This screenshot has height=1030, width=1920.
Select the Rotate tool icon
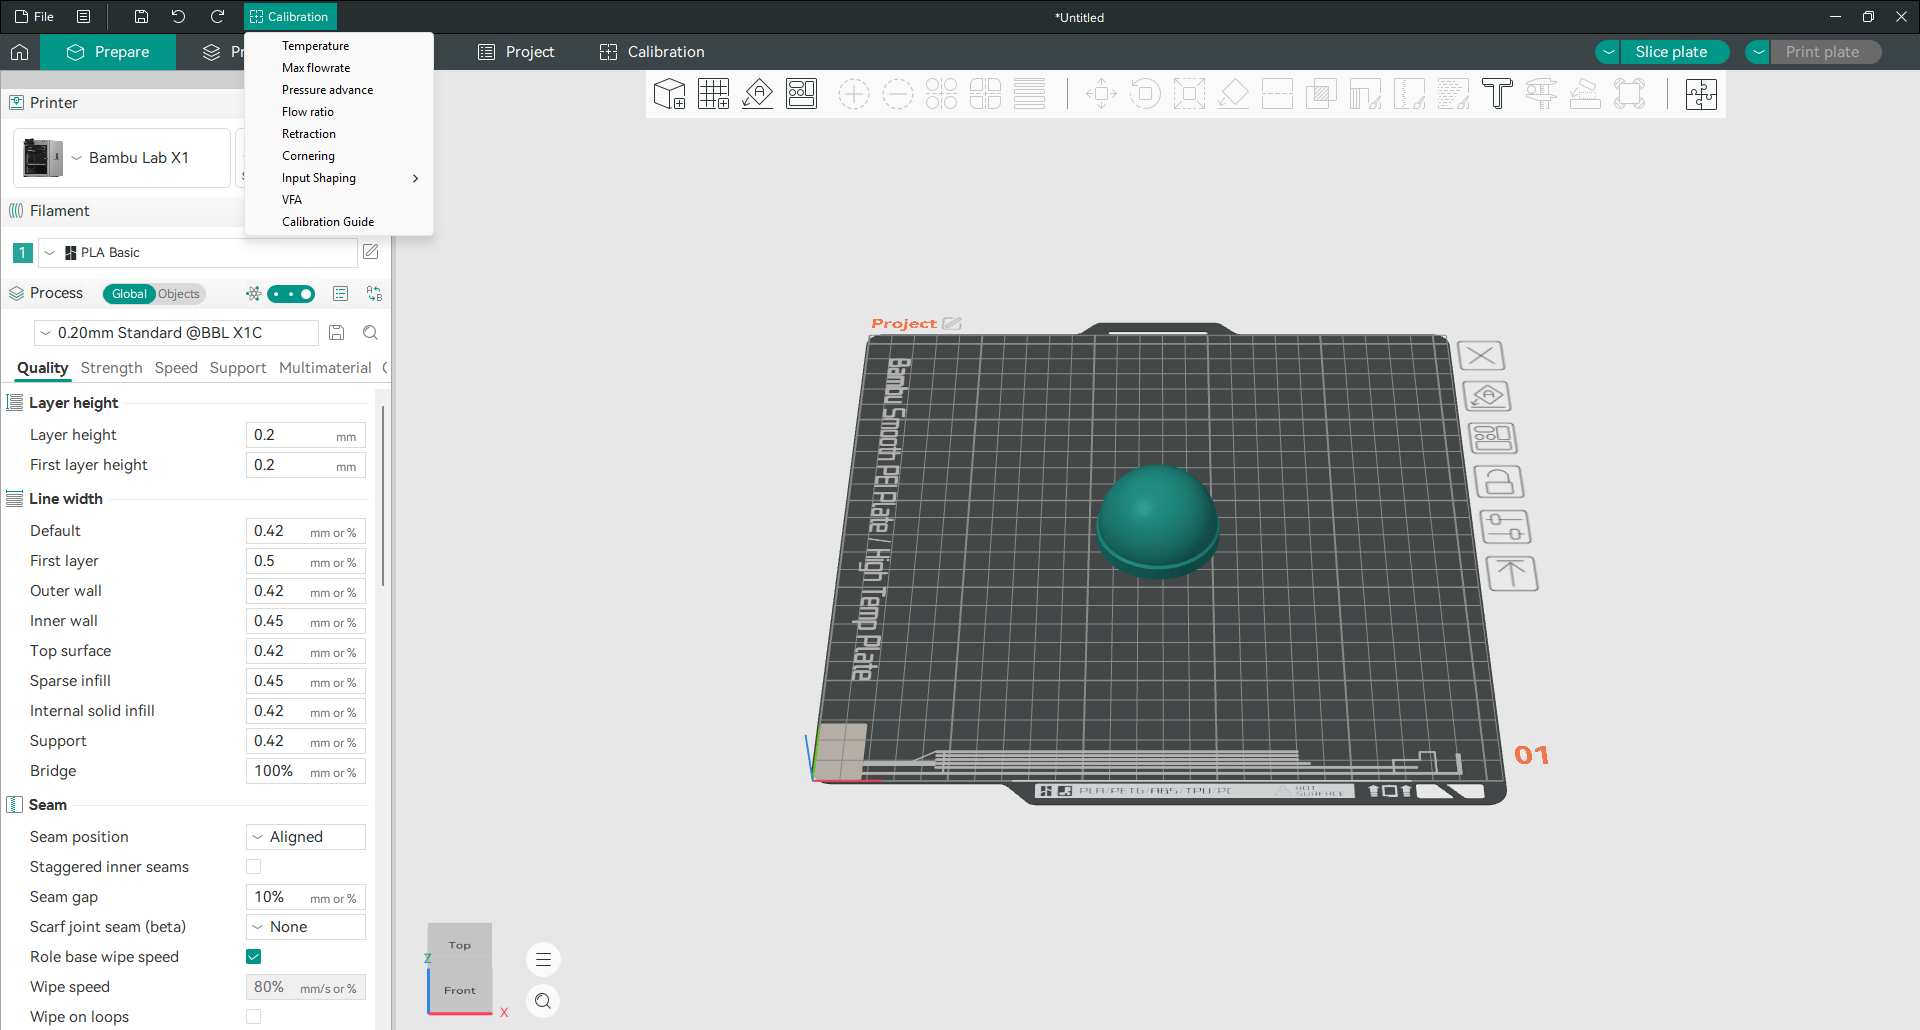coord(1145,94)
